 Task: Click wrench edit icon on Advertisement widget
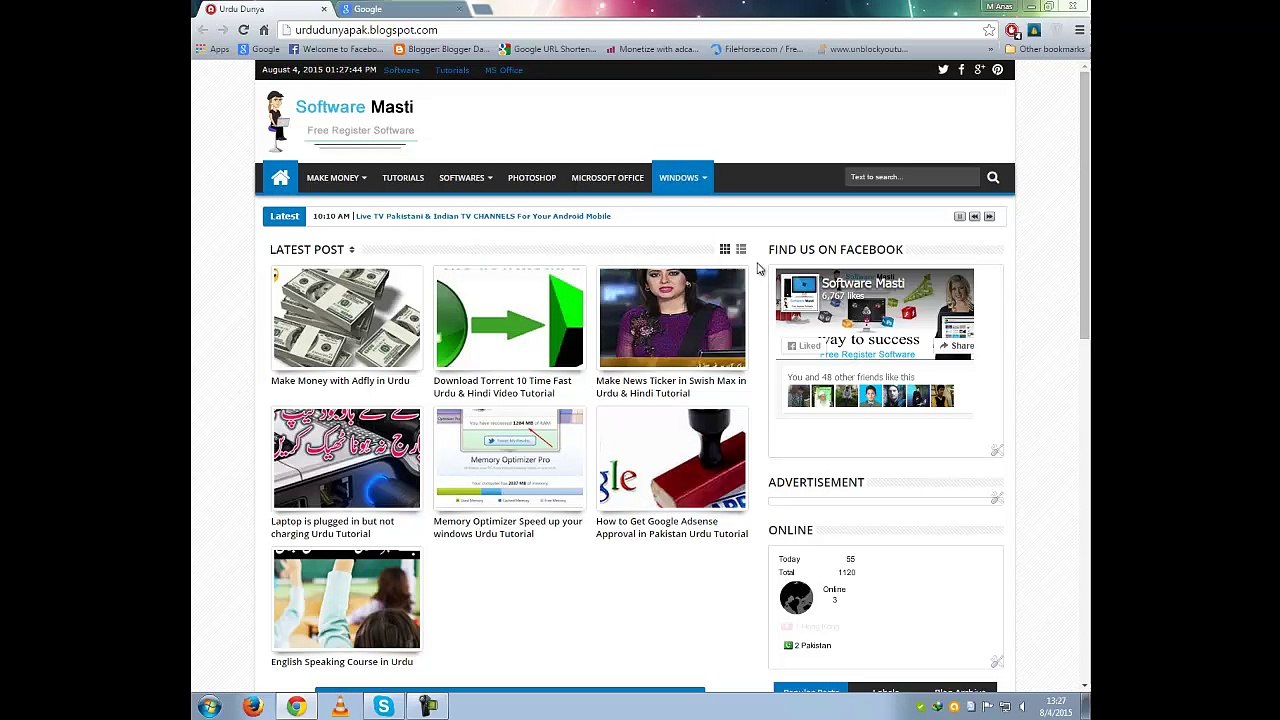click(997, 497)
